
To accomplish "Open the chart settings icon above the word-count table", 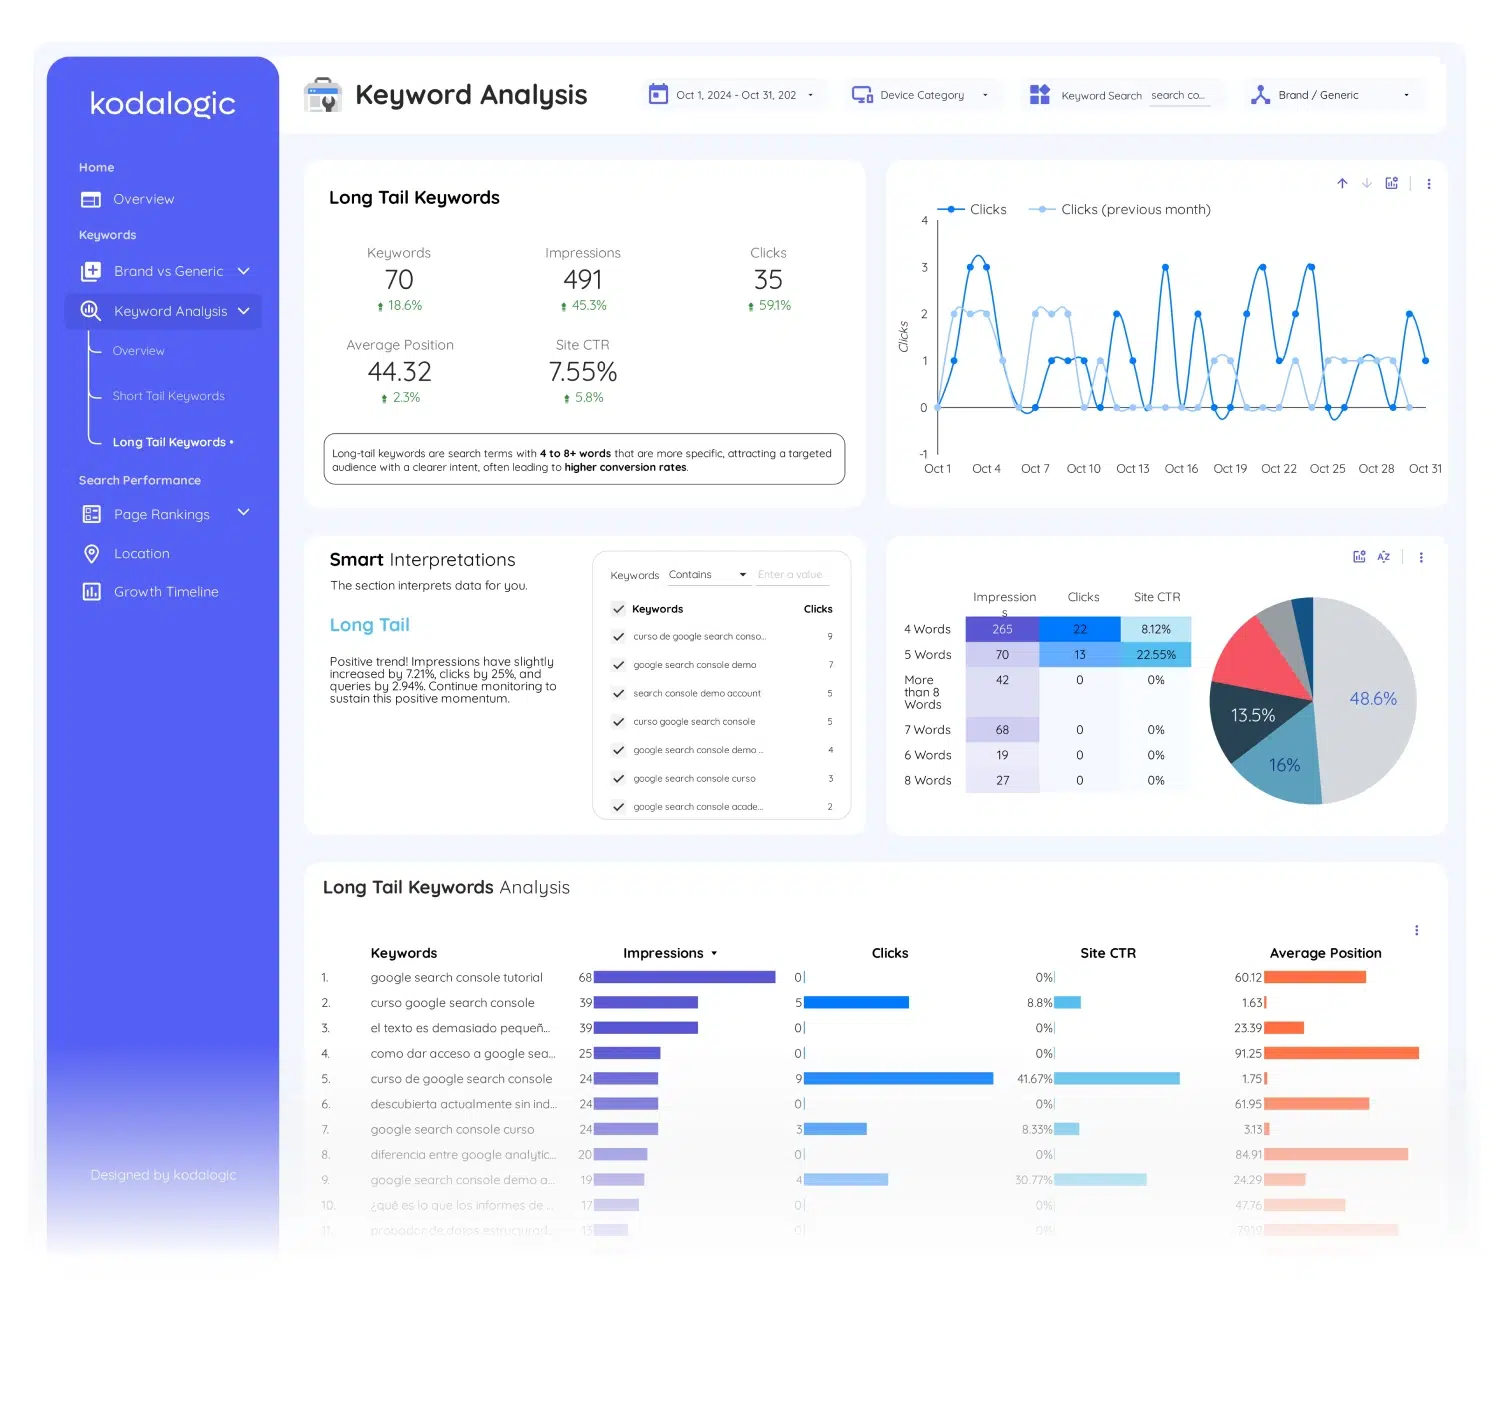I will pos(1359,557).
